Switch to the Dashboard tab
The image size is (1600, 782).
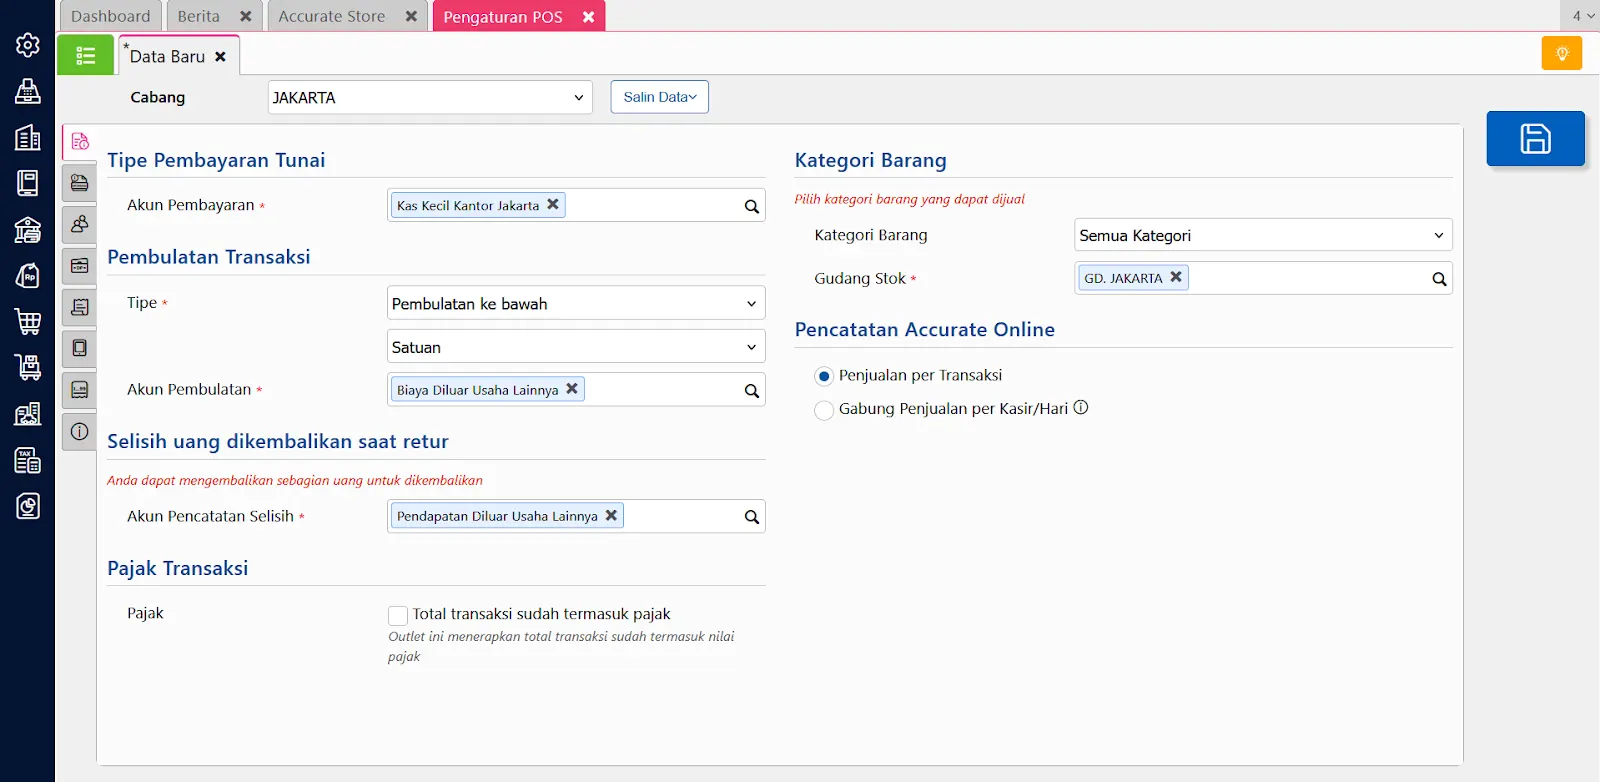[111, 16]
